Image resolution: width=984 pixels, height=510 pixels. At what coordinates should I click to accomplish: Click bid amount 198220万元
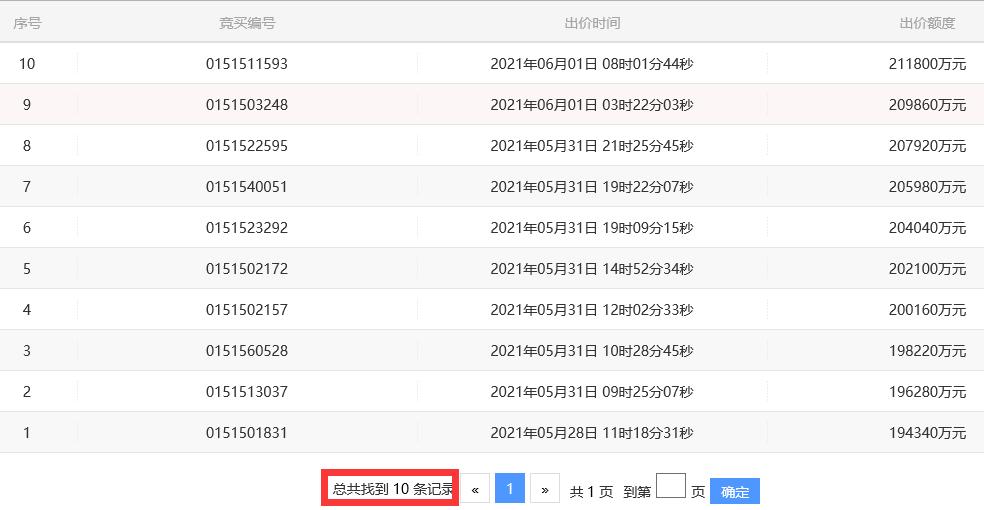[x=927, y=351]
